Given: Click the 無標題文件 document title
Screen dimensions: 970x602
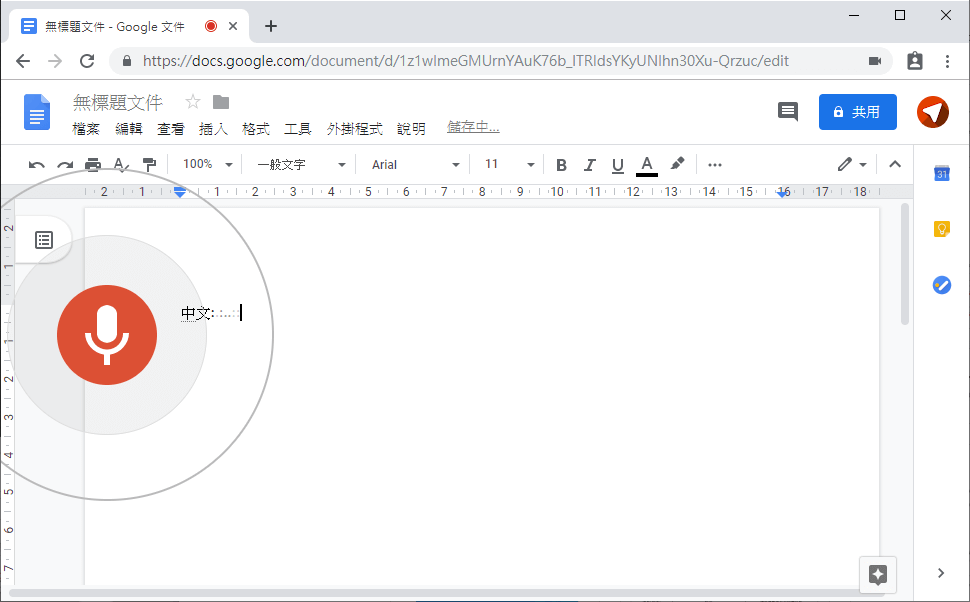Looking at the screenshot, I should pyautogui.click(x=118, y=102).
